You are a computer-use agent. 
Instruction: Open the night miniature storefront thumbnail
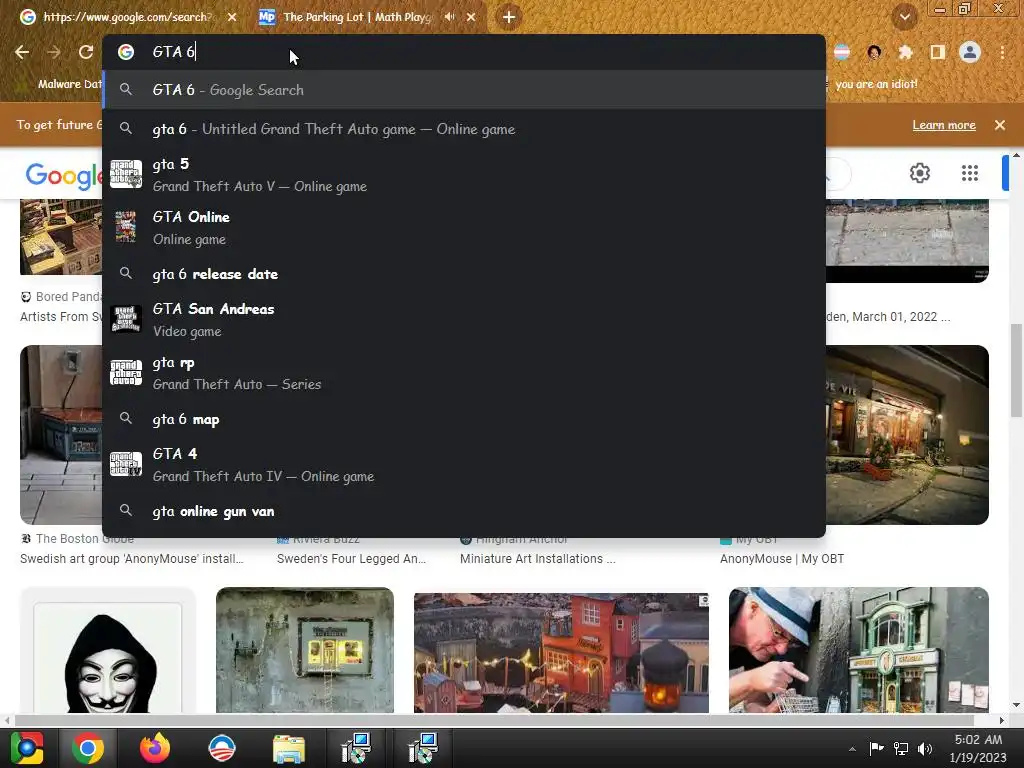(907, 435)
